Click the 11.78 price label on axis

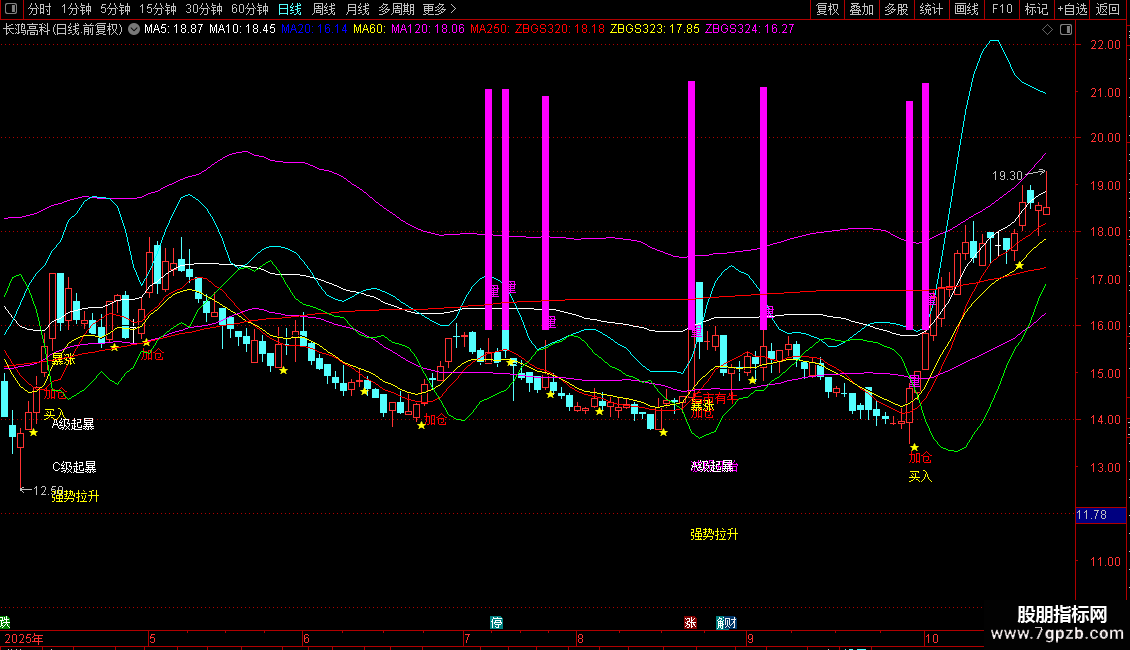pos(1091,515)
